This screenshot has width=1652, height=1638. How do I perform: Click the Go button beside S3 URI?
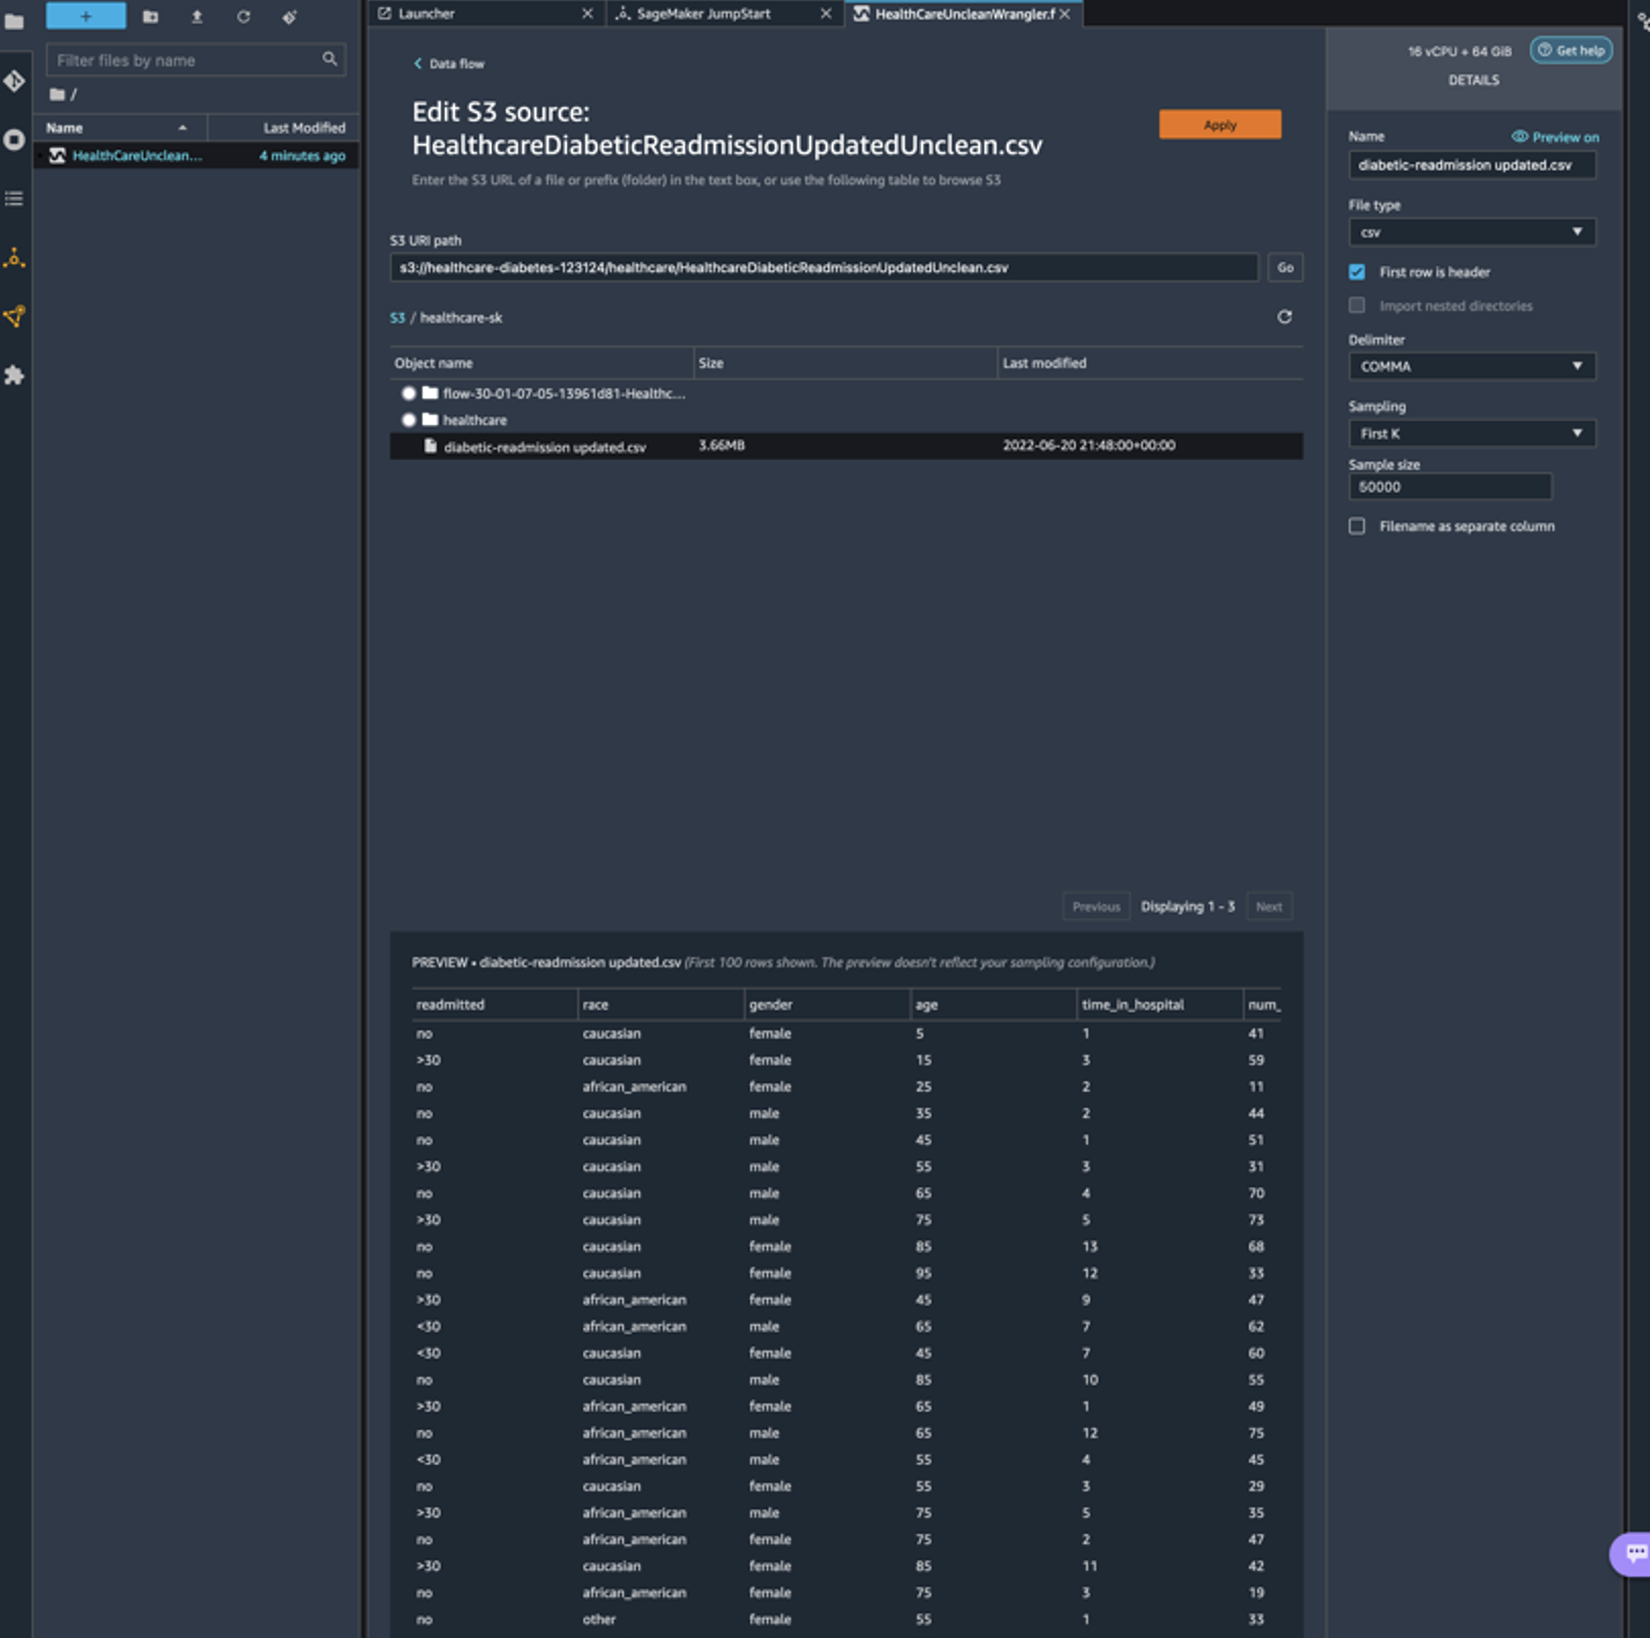click(1285, 268)
